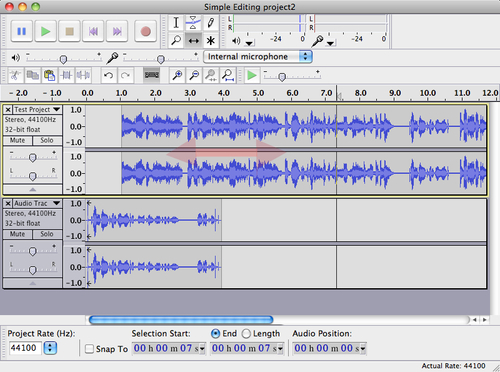Adjust the output volume slider
500x372 pixels.
point(63,59)
